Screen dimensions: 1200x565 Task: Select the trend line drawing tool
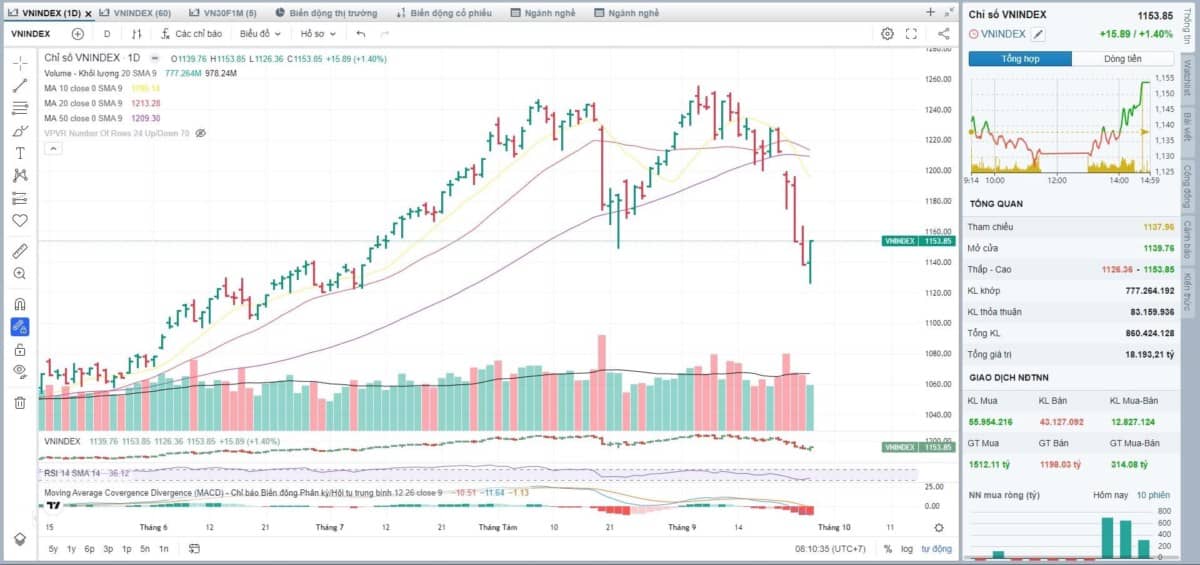click(x=20, y=85)
